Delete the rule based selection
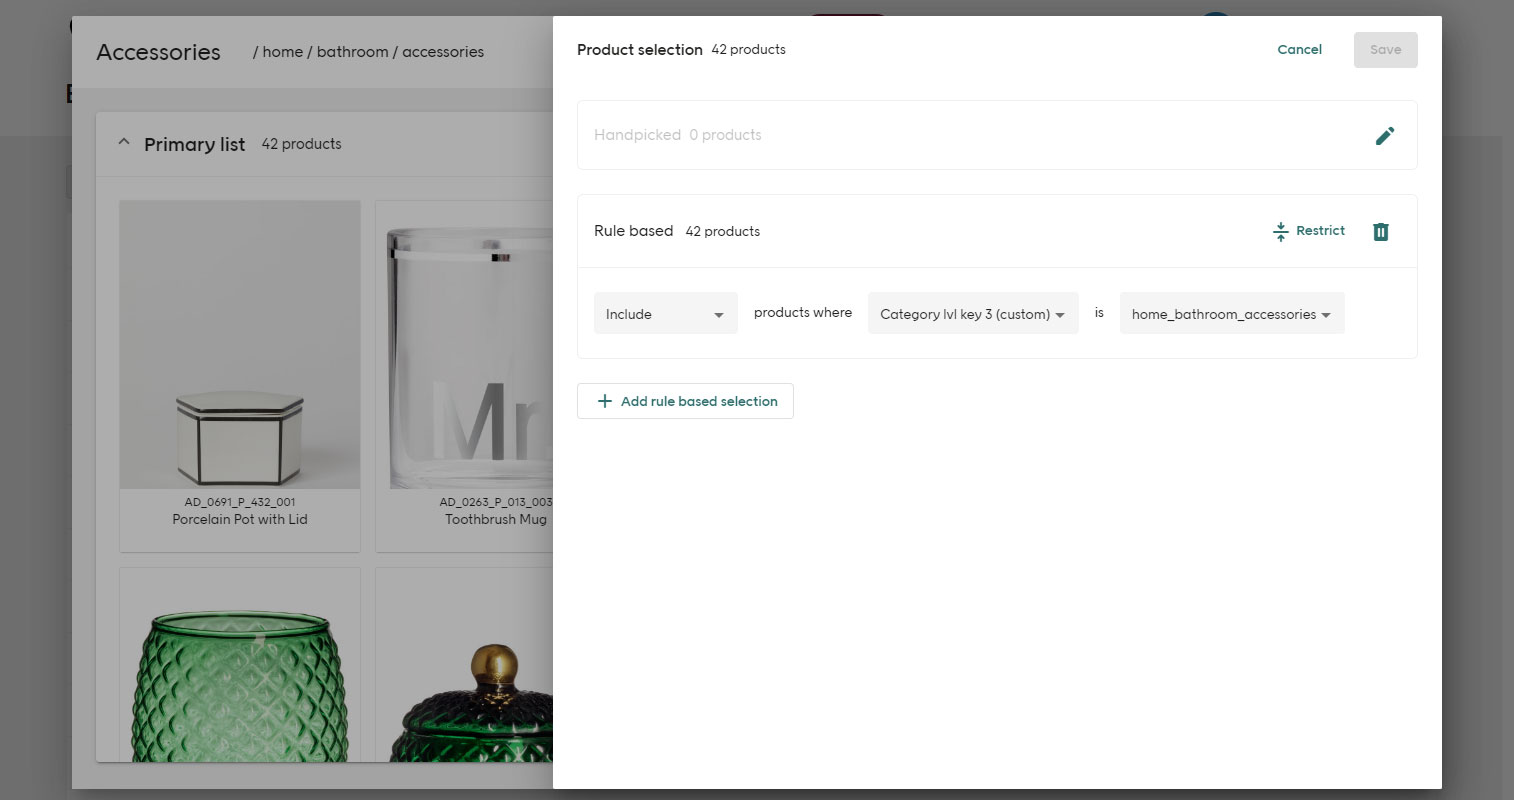 [1380, 232]
